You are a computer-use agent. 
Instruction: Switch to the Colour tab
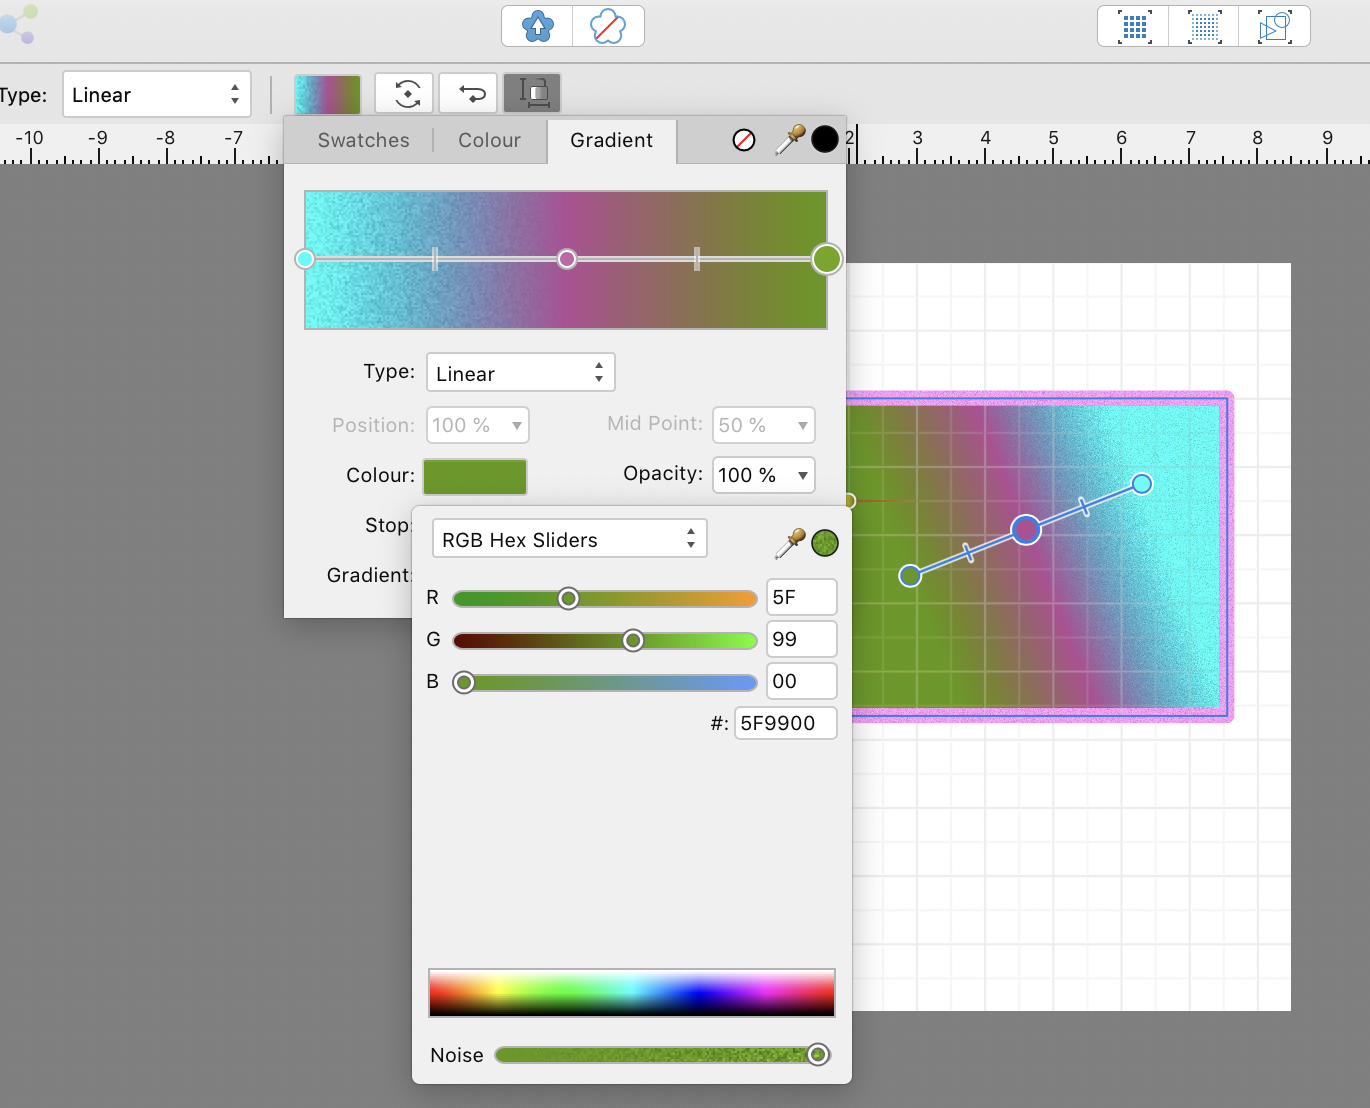coord(489,140)
